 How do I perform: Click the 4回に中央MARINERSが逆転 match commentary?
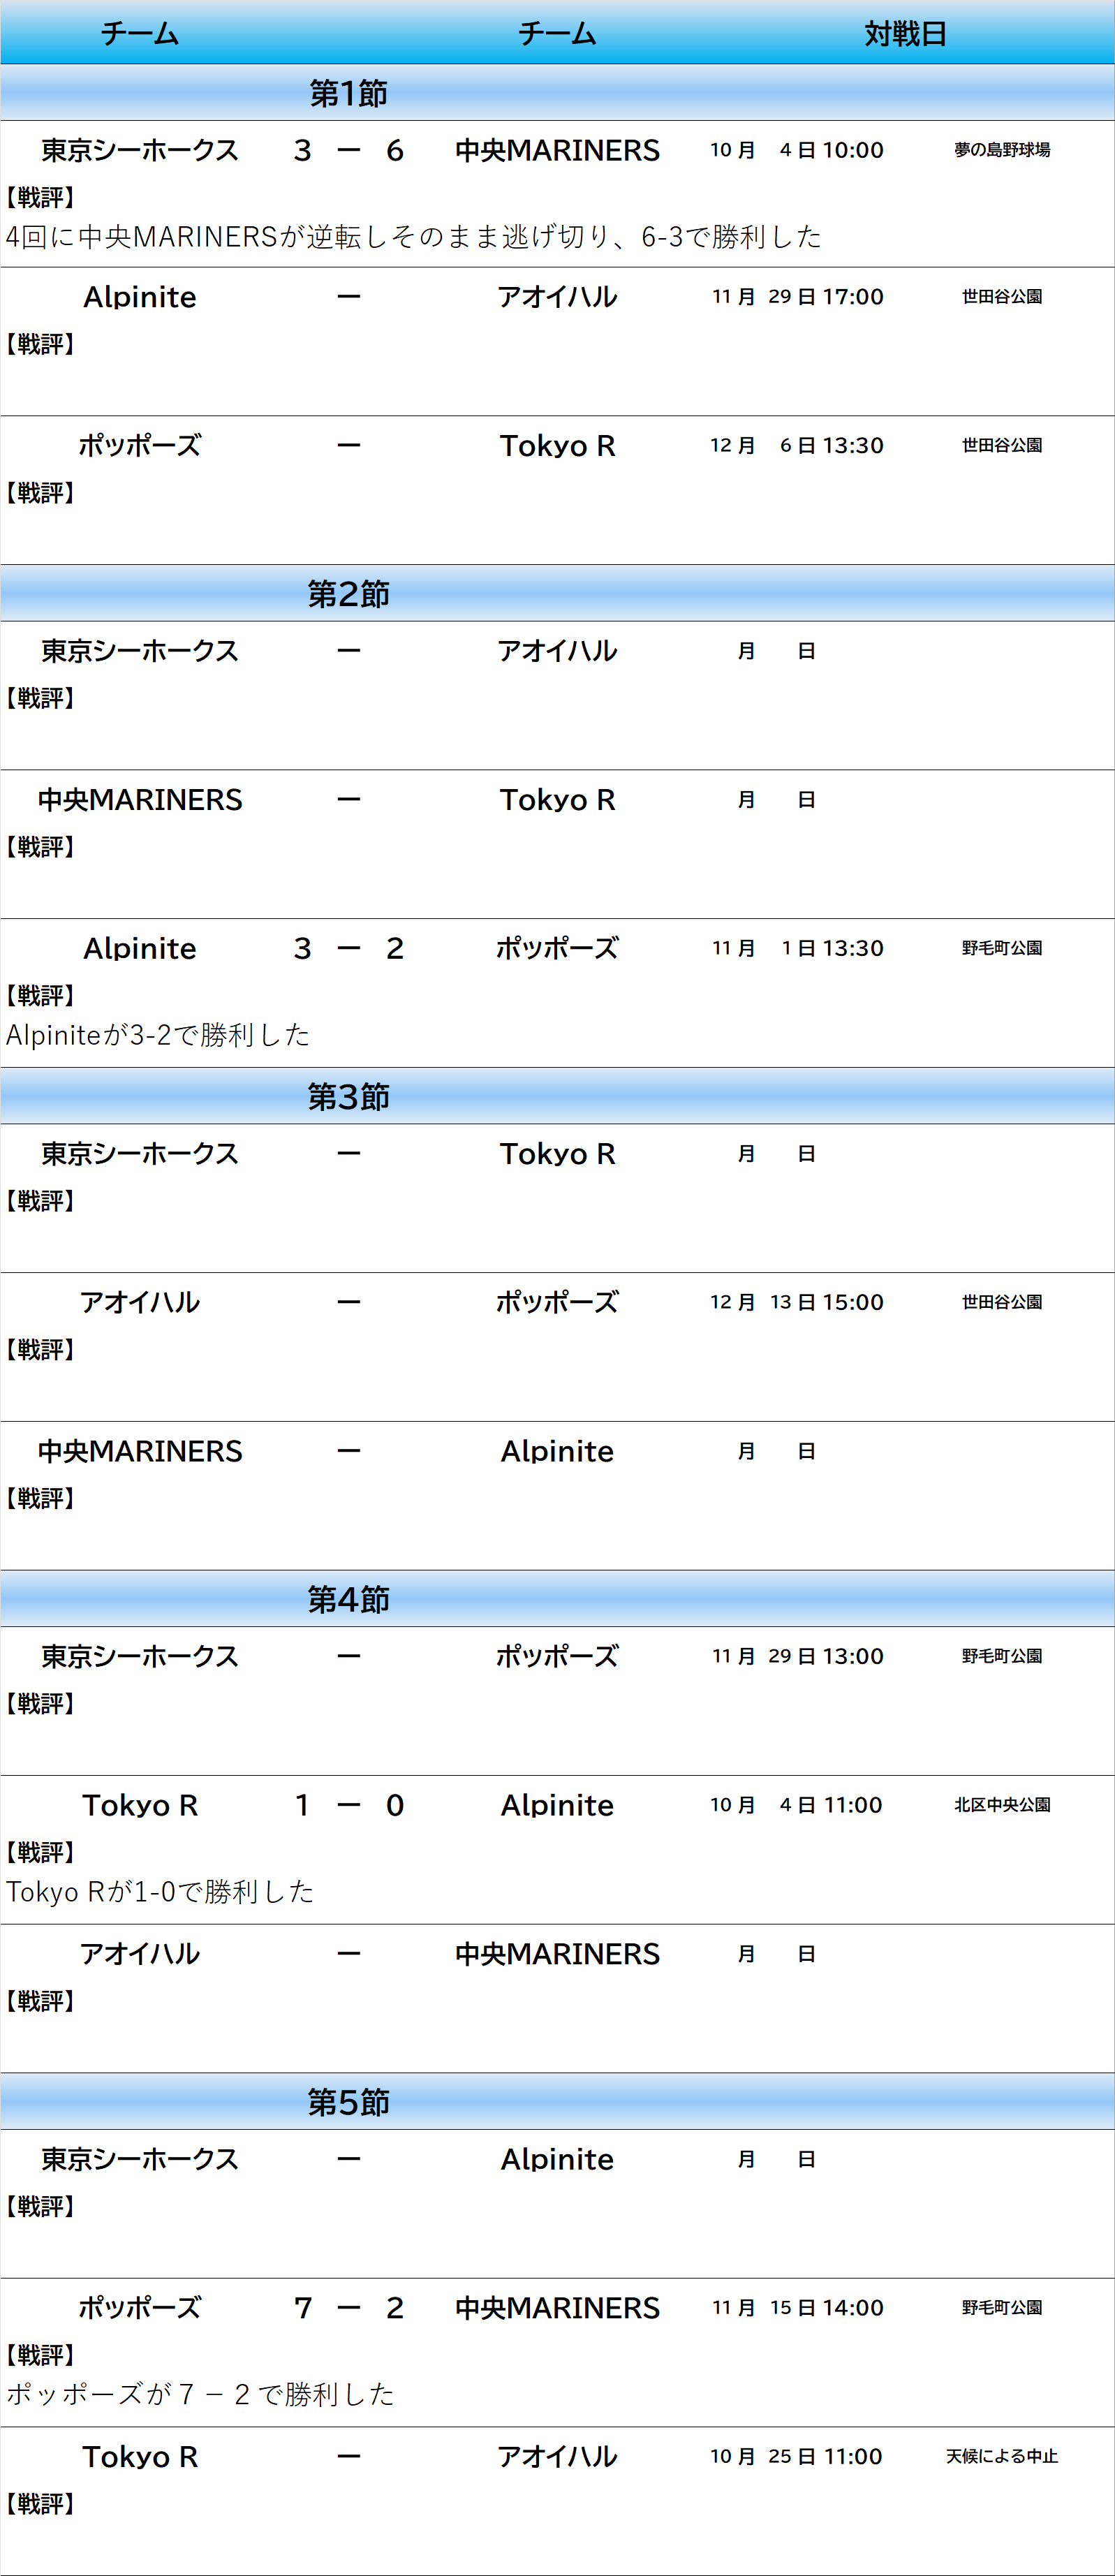coord(413,237)
